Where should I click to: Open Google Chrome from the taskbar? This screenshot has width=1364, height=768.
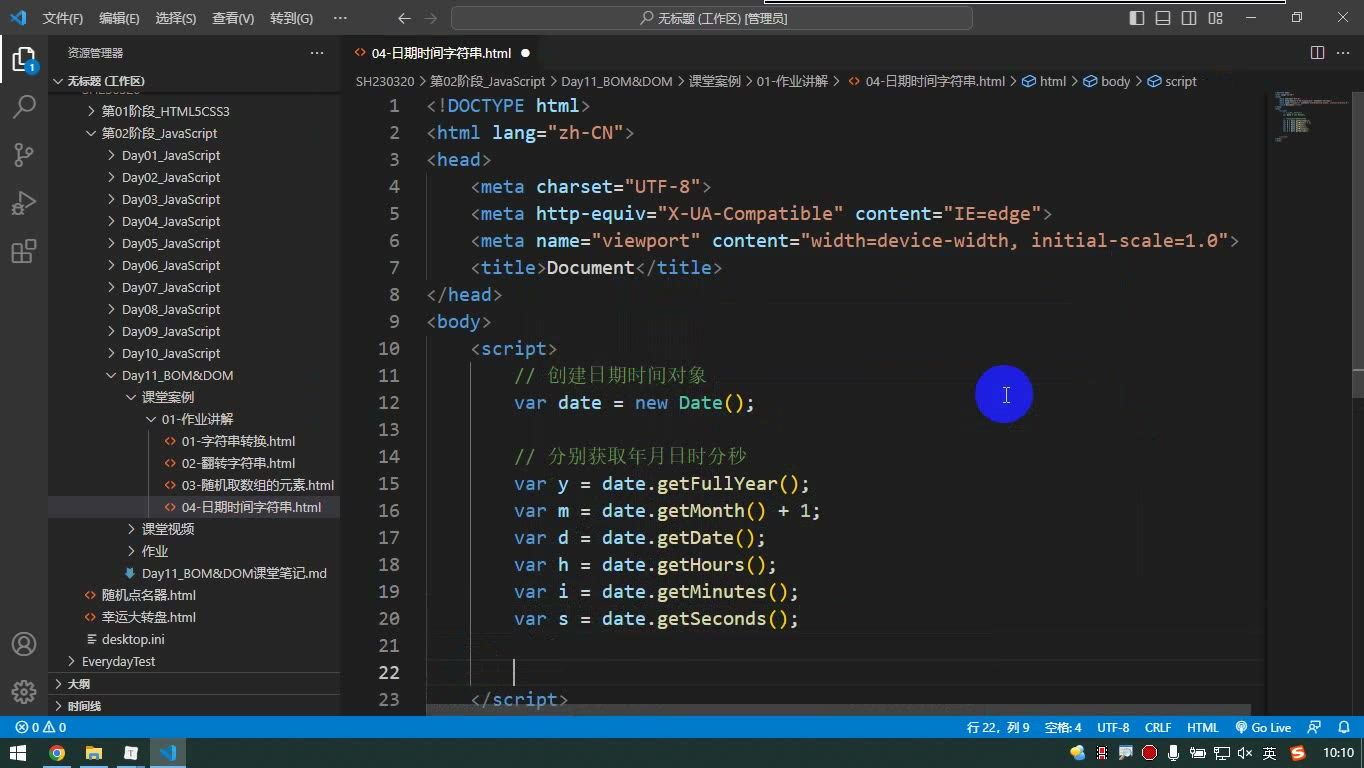[57, 753]
